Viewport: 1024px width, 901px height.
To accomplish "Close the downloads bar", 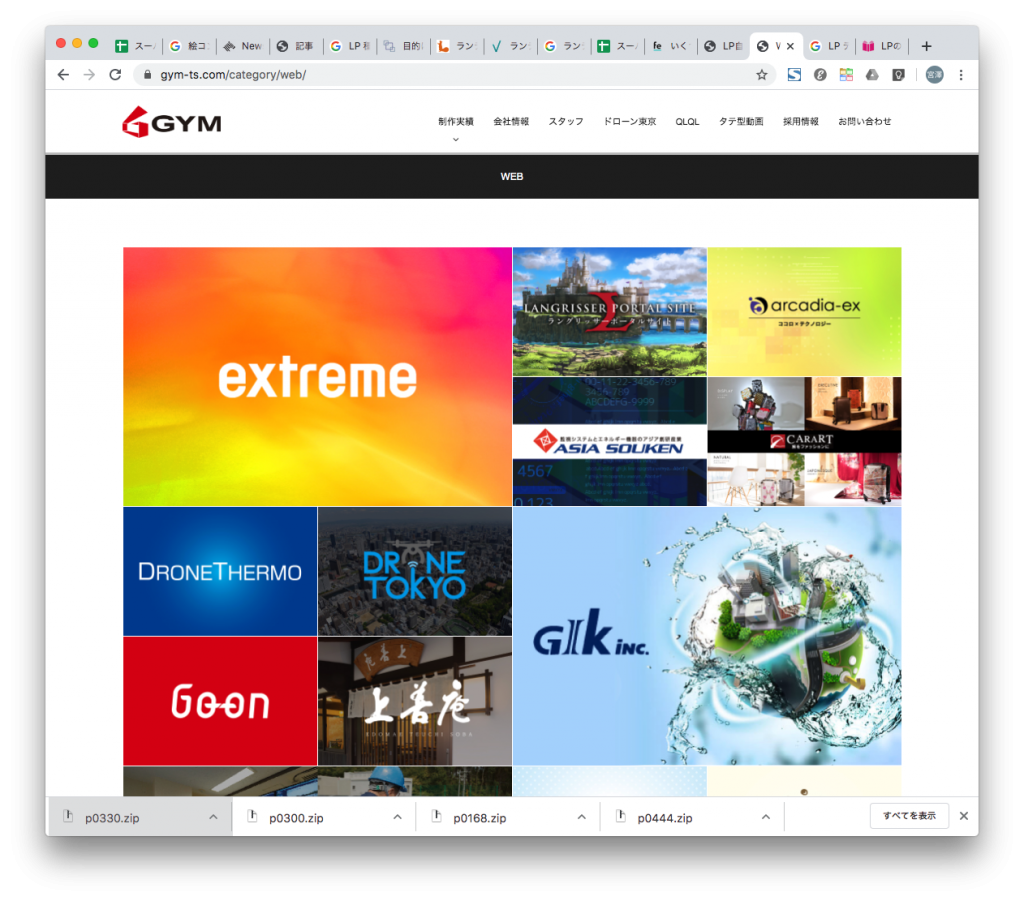I will click(x=963, y=816).
